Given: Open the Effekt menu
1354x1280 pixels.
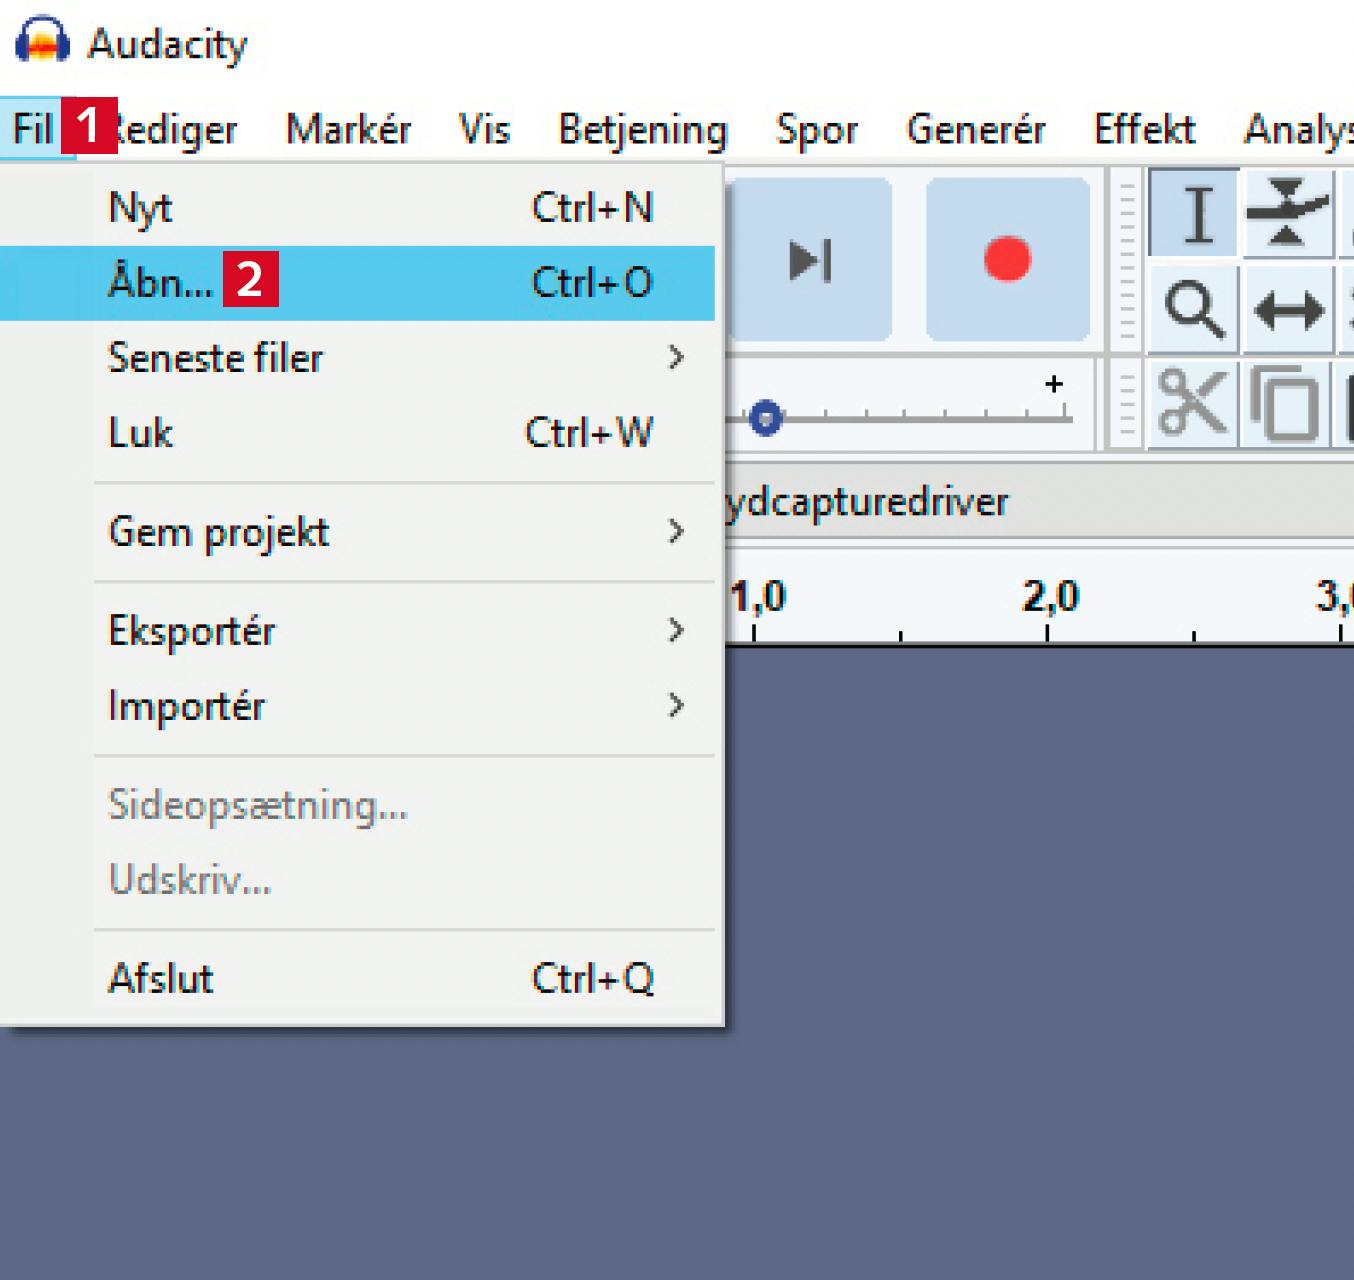Looking at the screenshot, I should click(1144, 130).
